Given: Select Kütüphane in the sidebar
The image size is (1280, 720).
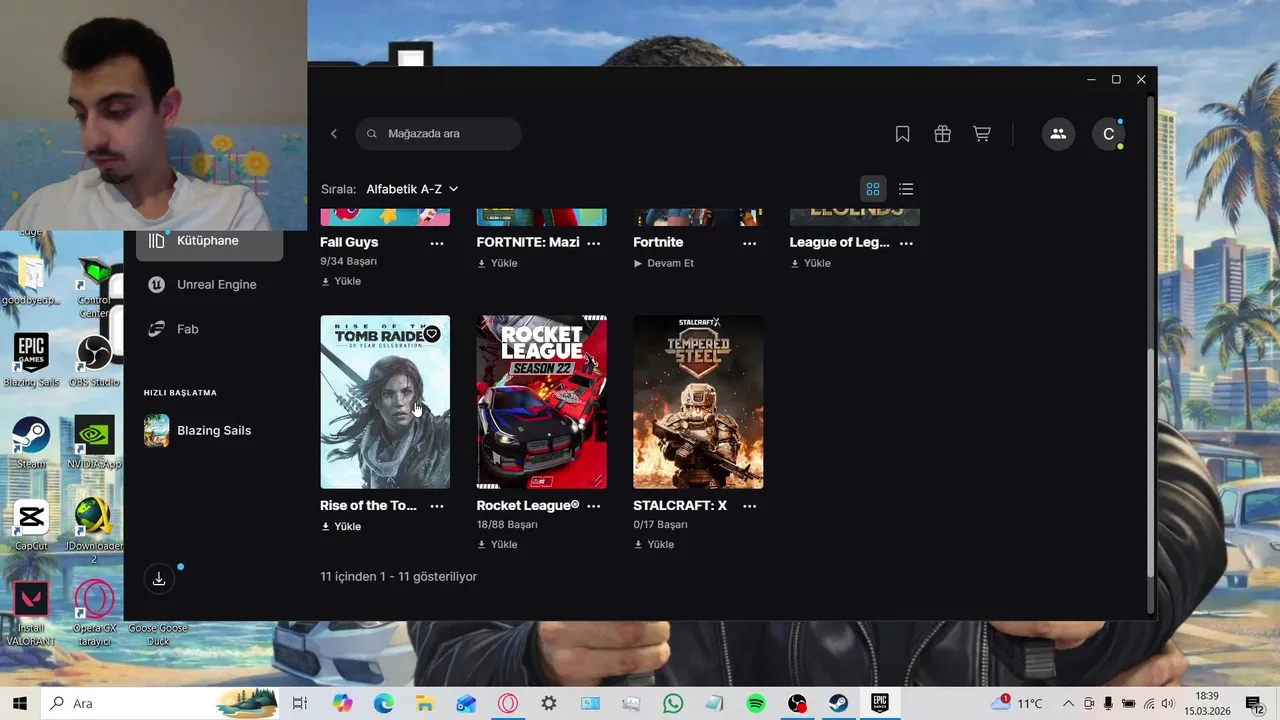Looking at the screenshot, I should pos(209,241).
